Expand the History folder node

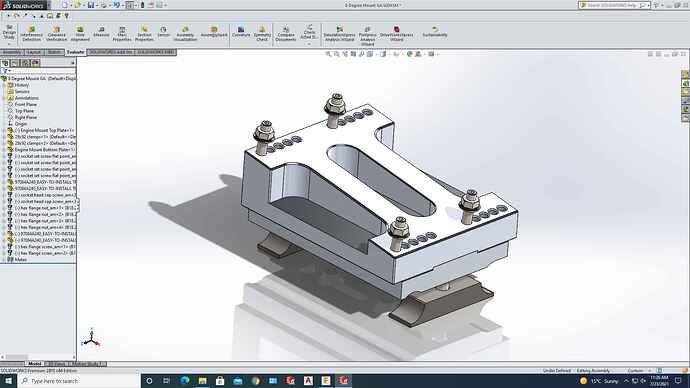pyautogui.click(x=4, y=85)
